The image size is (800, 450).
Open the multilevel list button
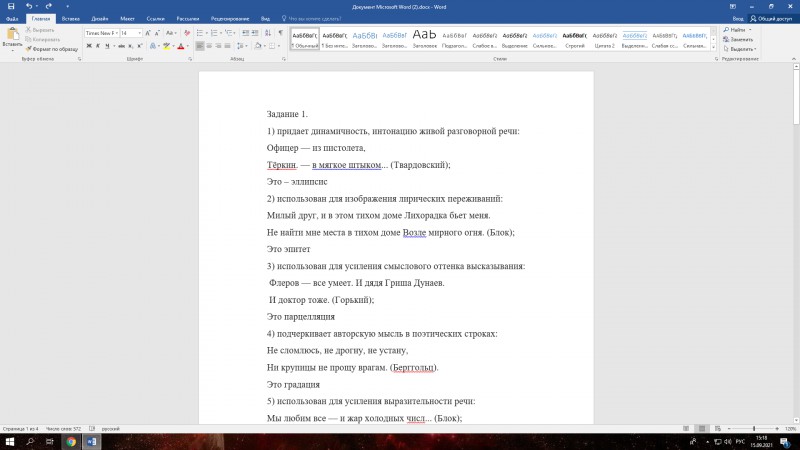click(229, 33)
